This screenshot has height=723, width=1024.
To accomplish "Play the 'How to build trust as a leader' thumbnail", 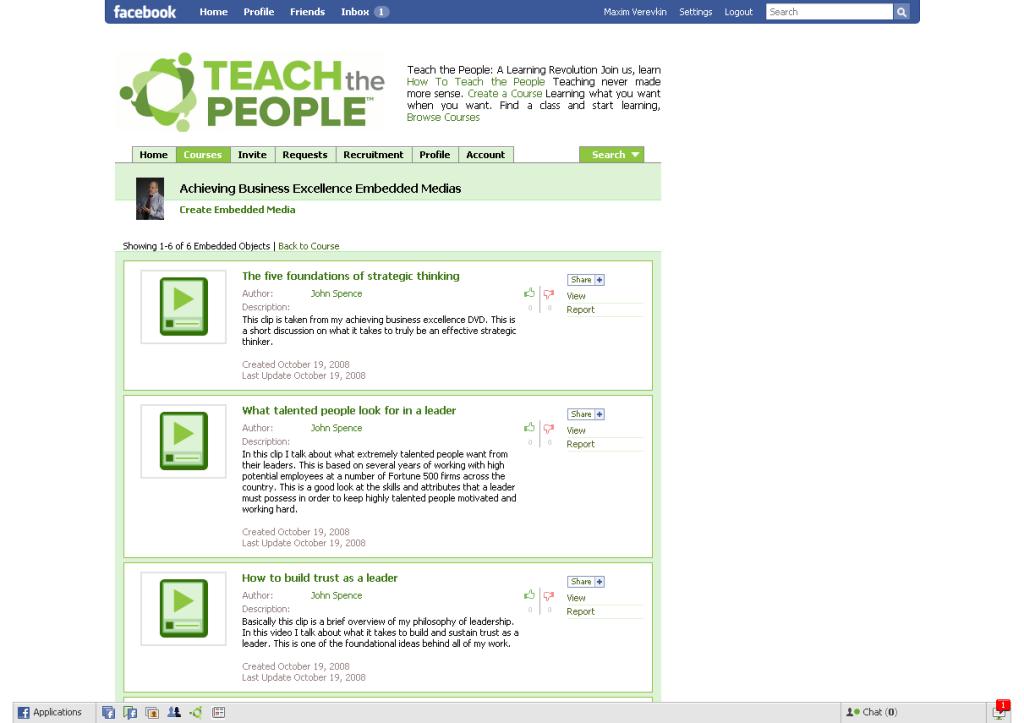I will click(184, 608).
